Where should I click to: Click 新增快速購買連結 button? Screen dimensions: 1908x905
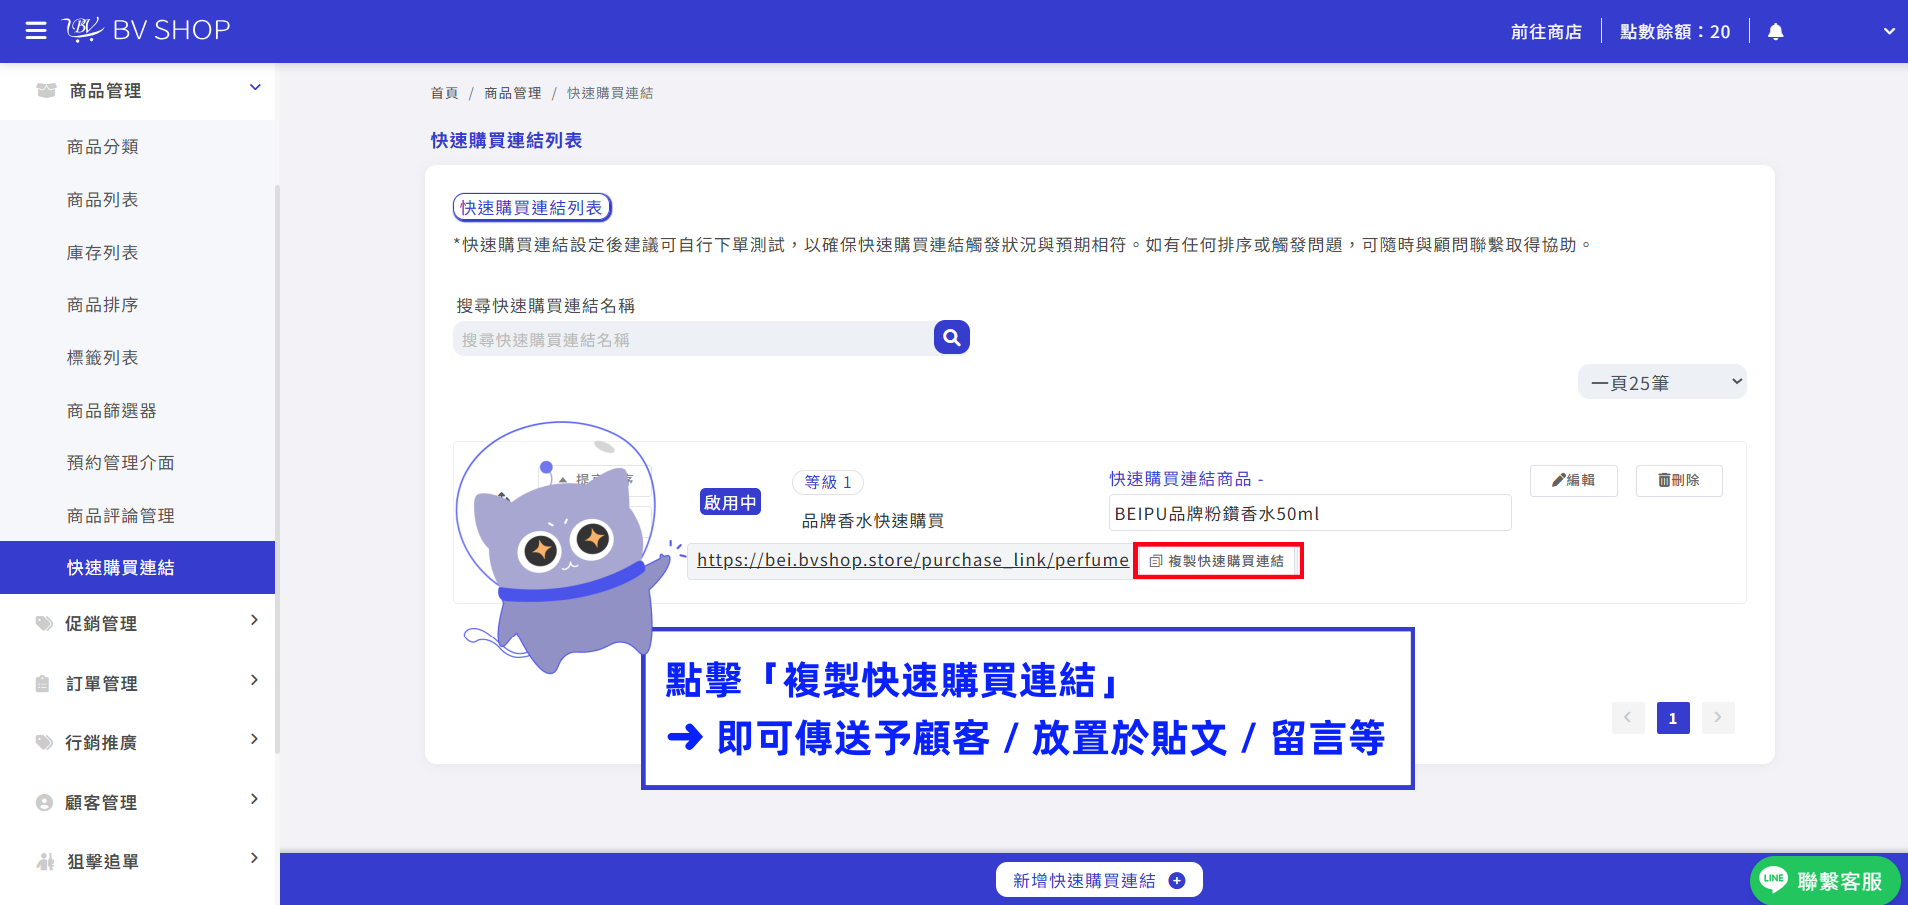1099,880
